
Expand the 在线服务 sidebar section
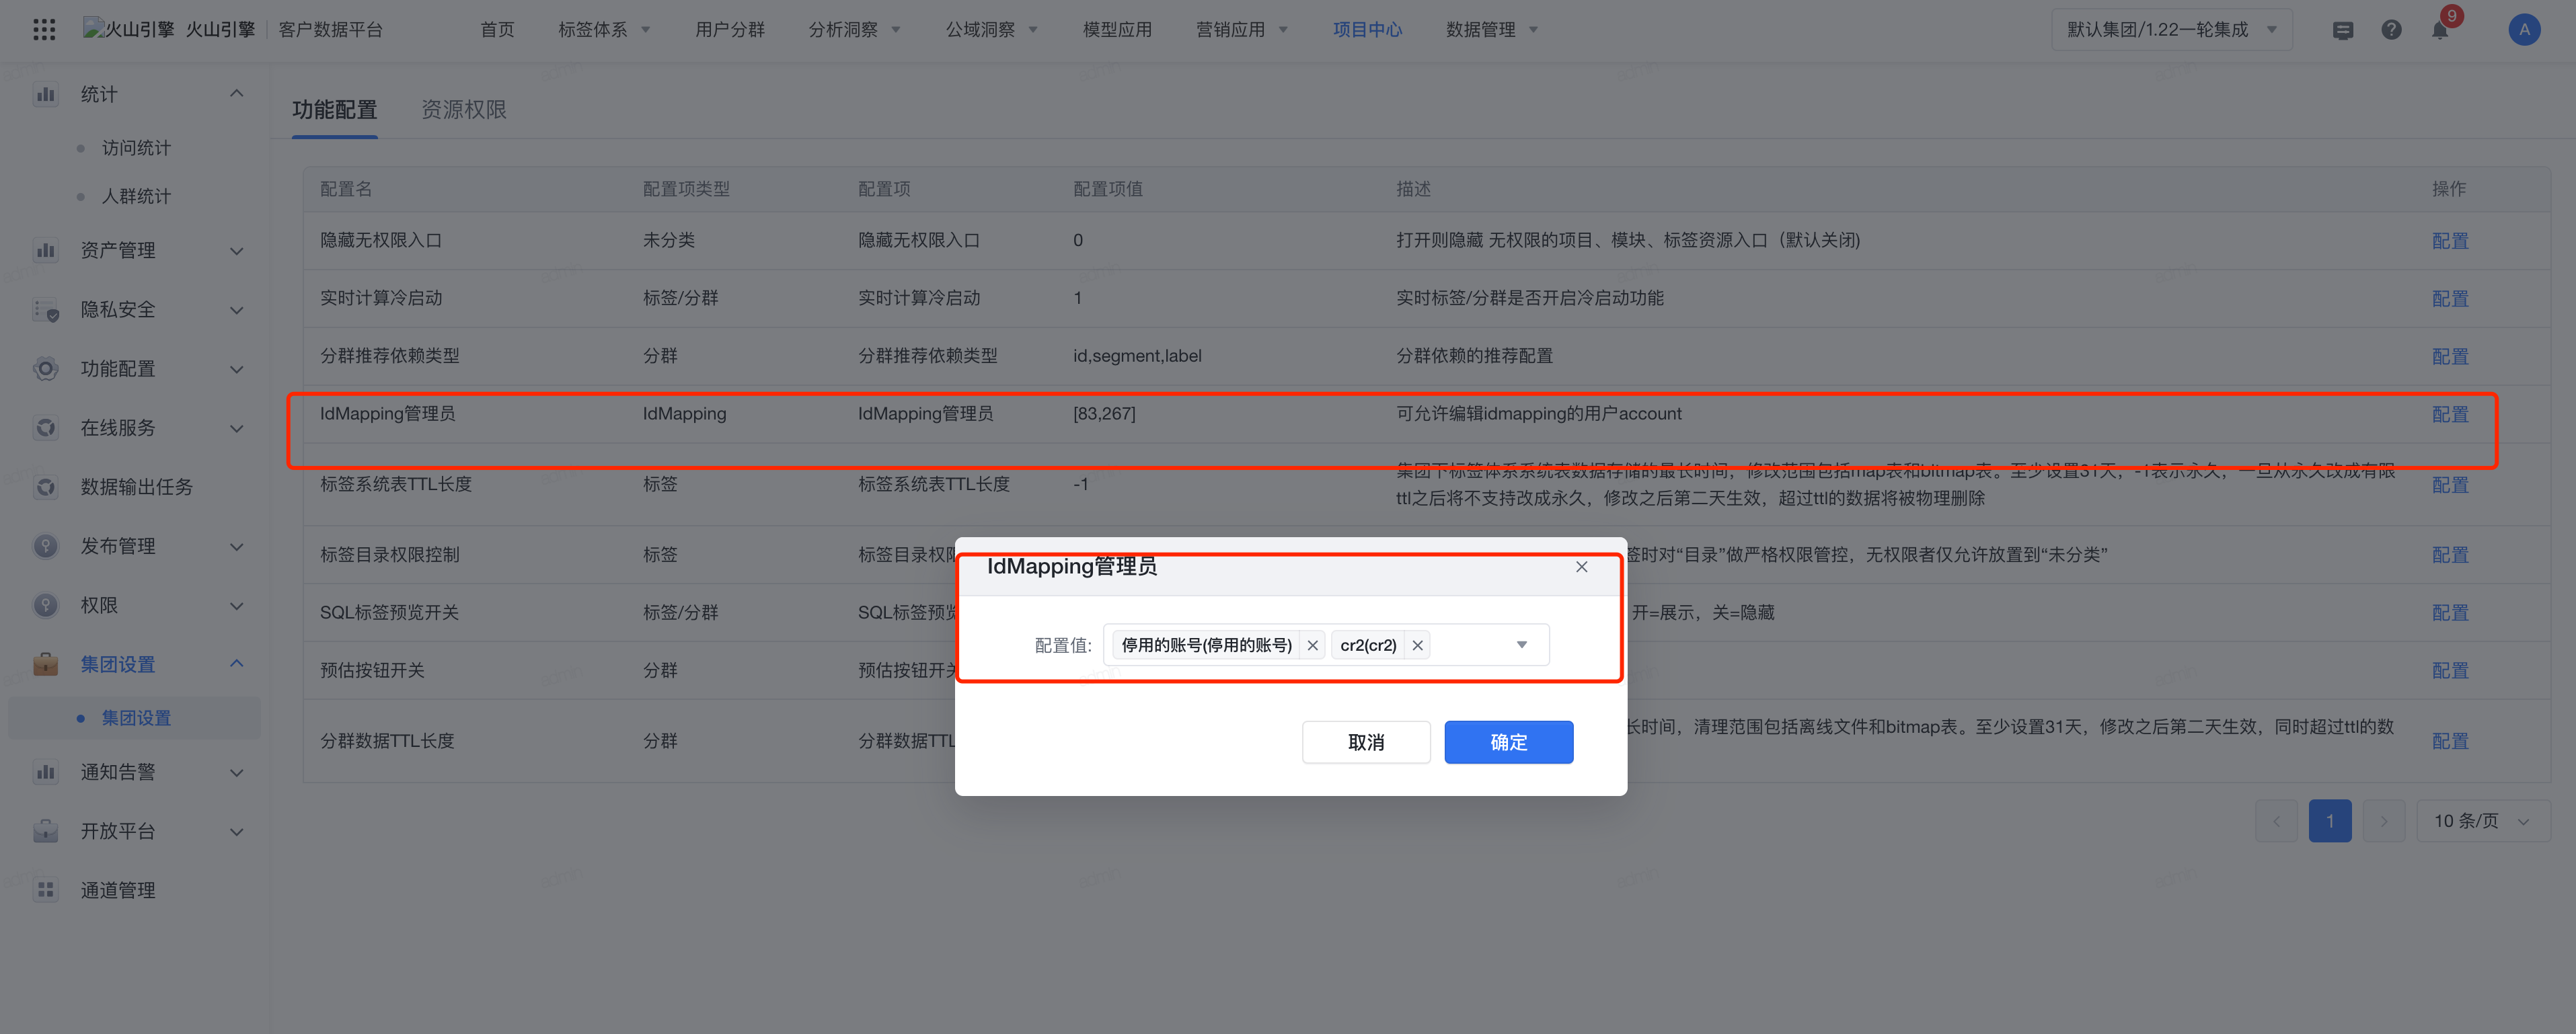point(237,428)
